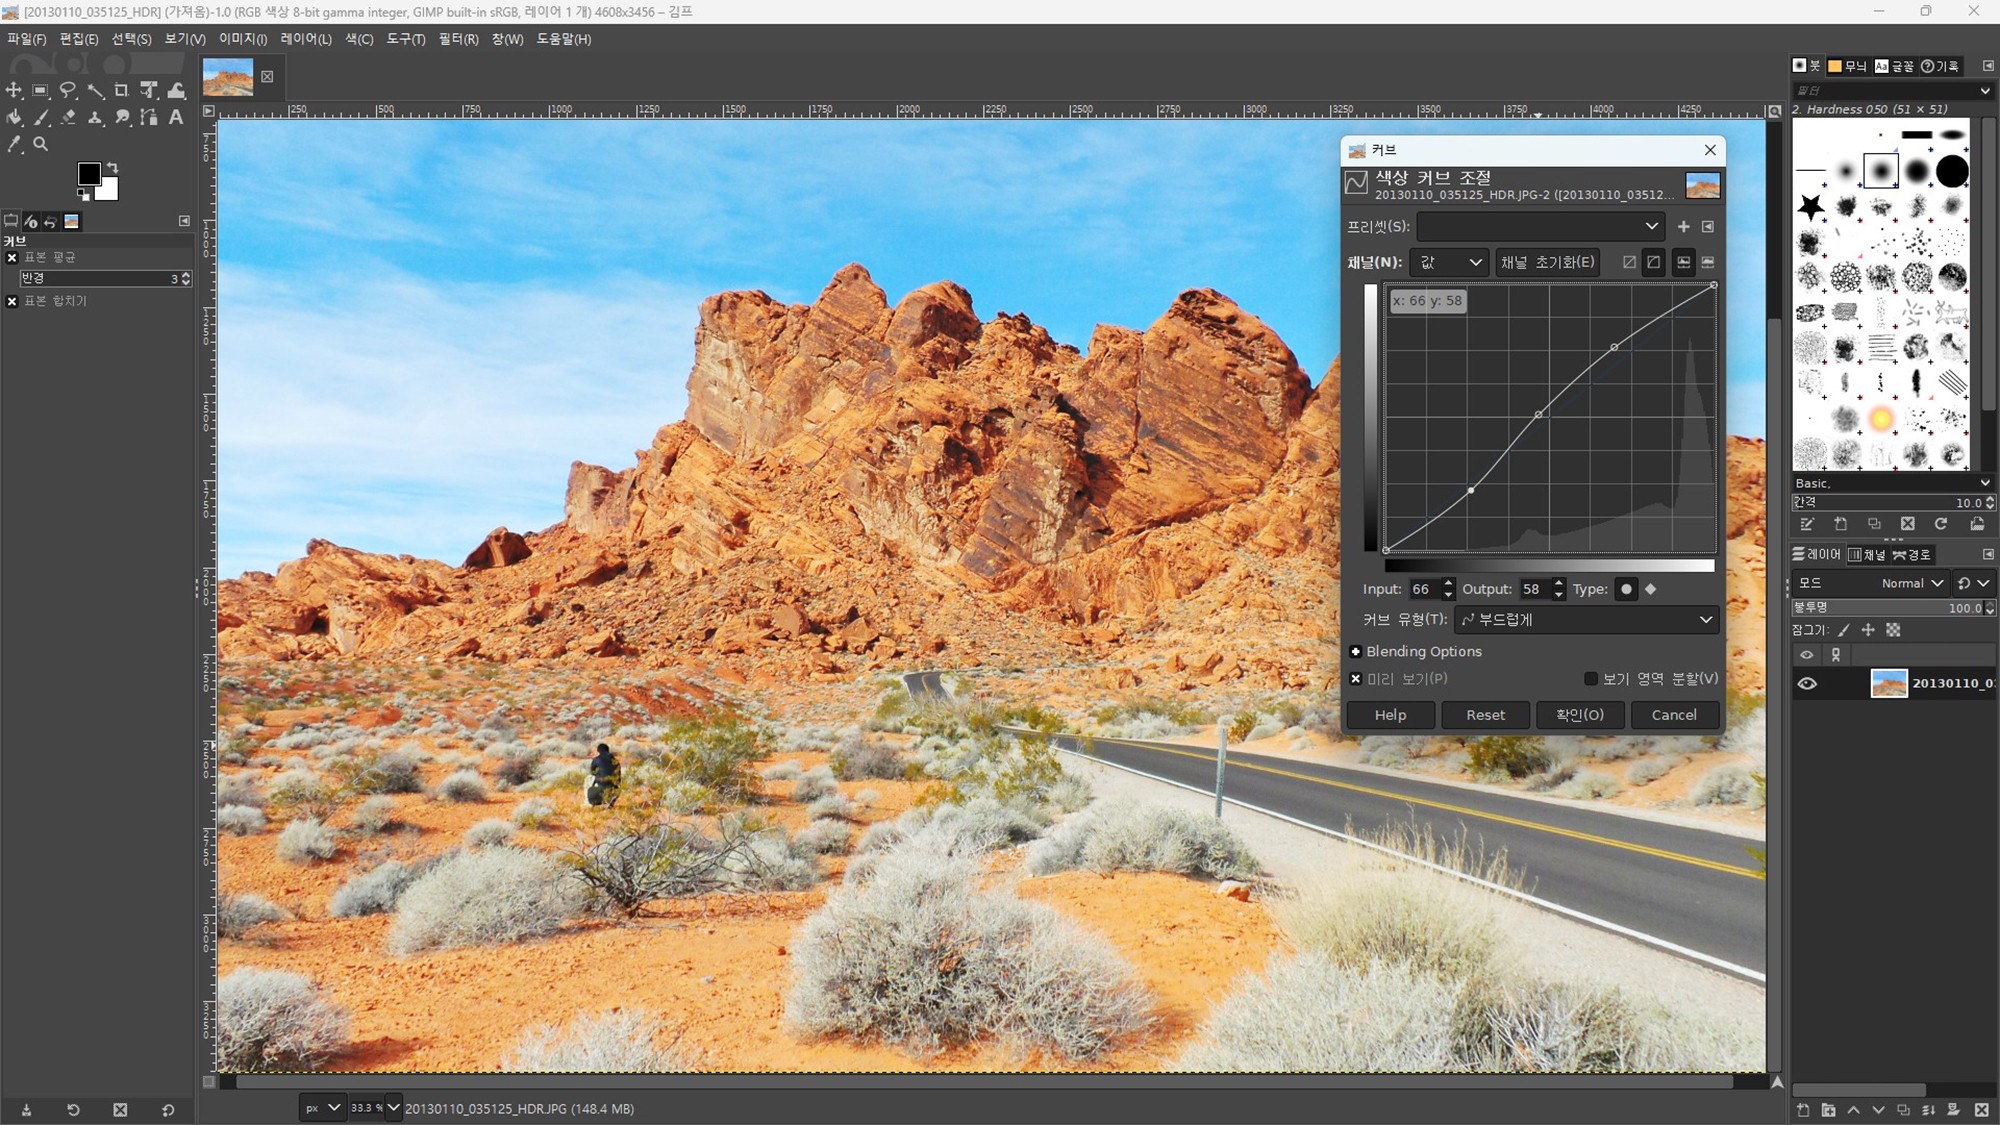This screenshot has height=1125, width=2000.
Task: Select the Fuzzy Select magic wand tool
Action: [95, 90]
